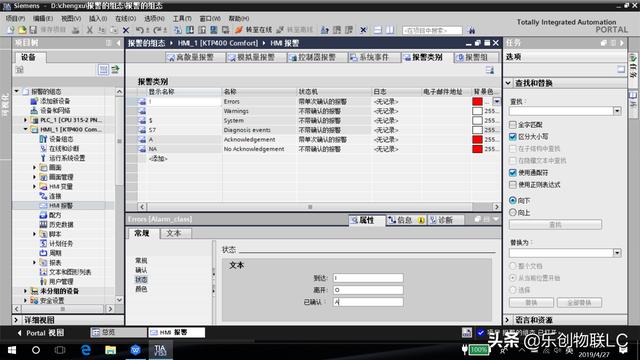This screenshot has height=360, width=640.
Task: Open Historical data (历史数据) tree item
Action: [x=61, y=224]
